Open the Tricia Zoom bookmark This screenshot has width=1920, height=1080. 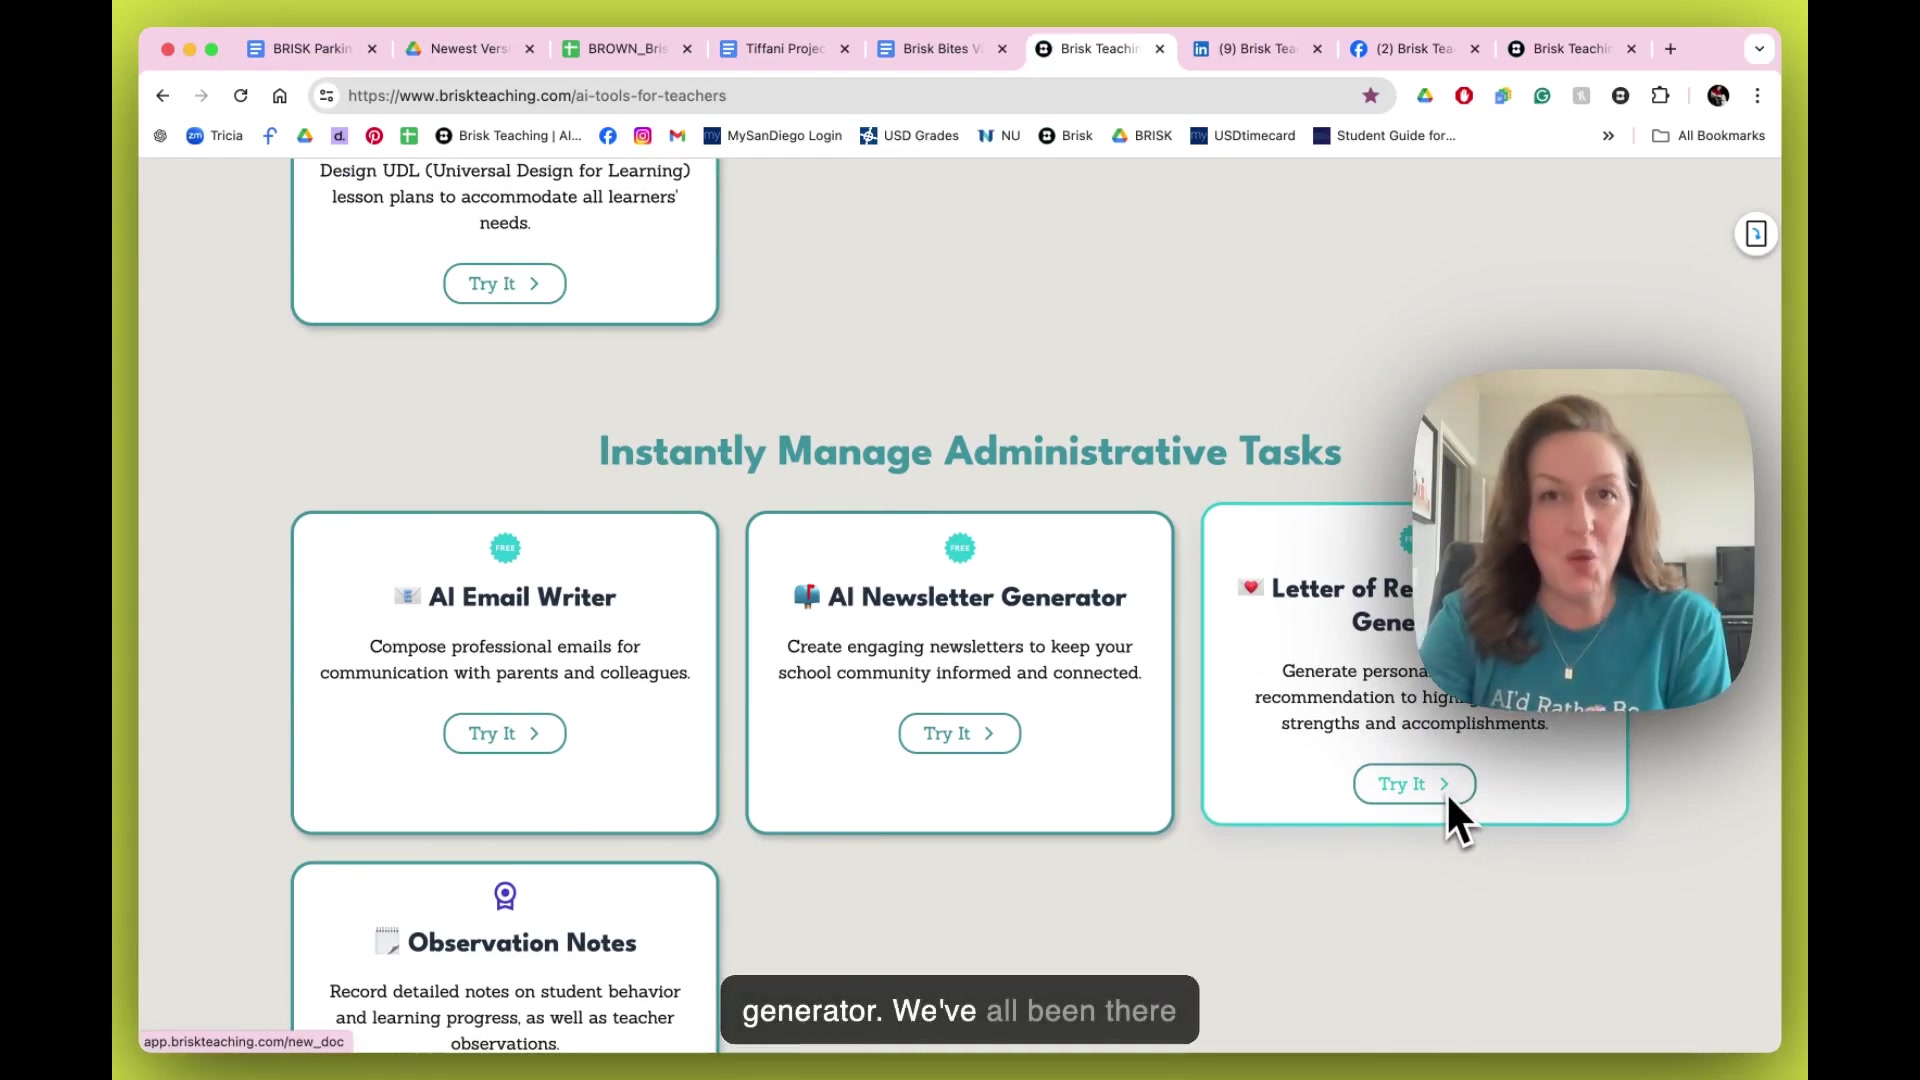[215, 136]
